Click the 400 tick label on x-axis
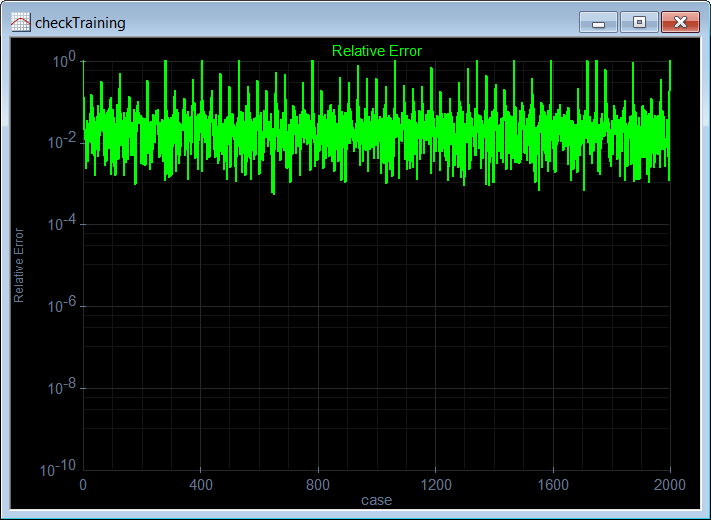 pos(200,485)
